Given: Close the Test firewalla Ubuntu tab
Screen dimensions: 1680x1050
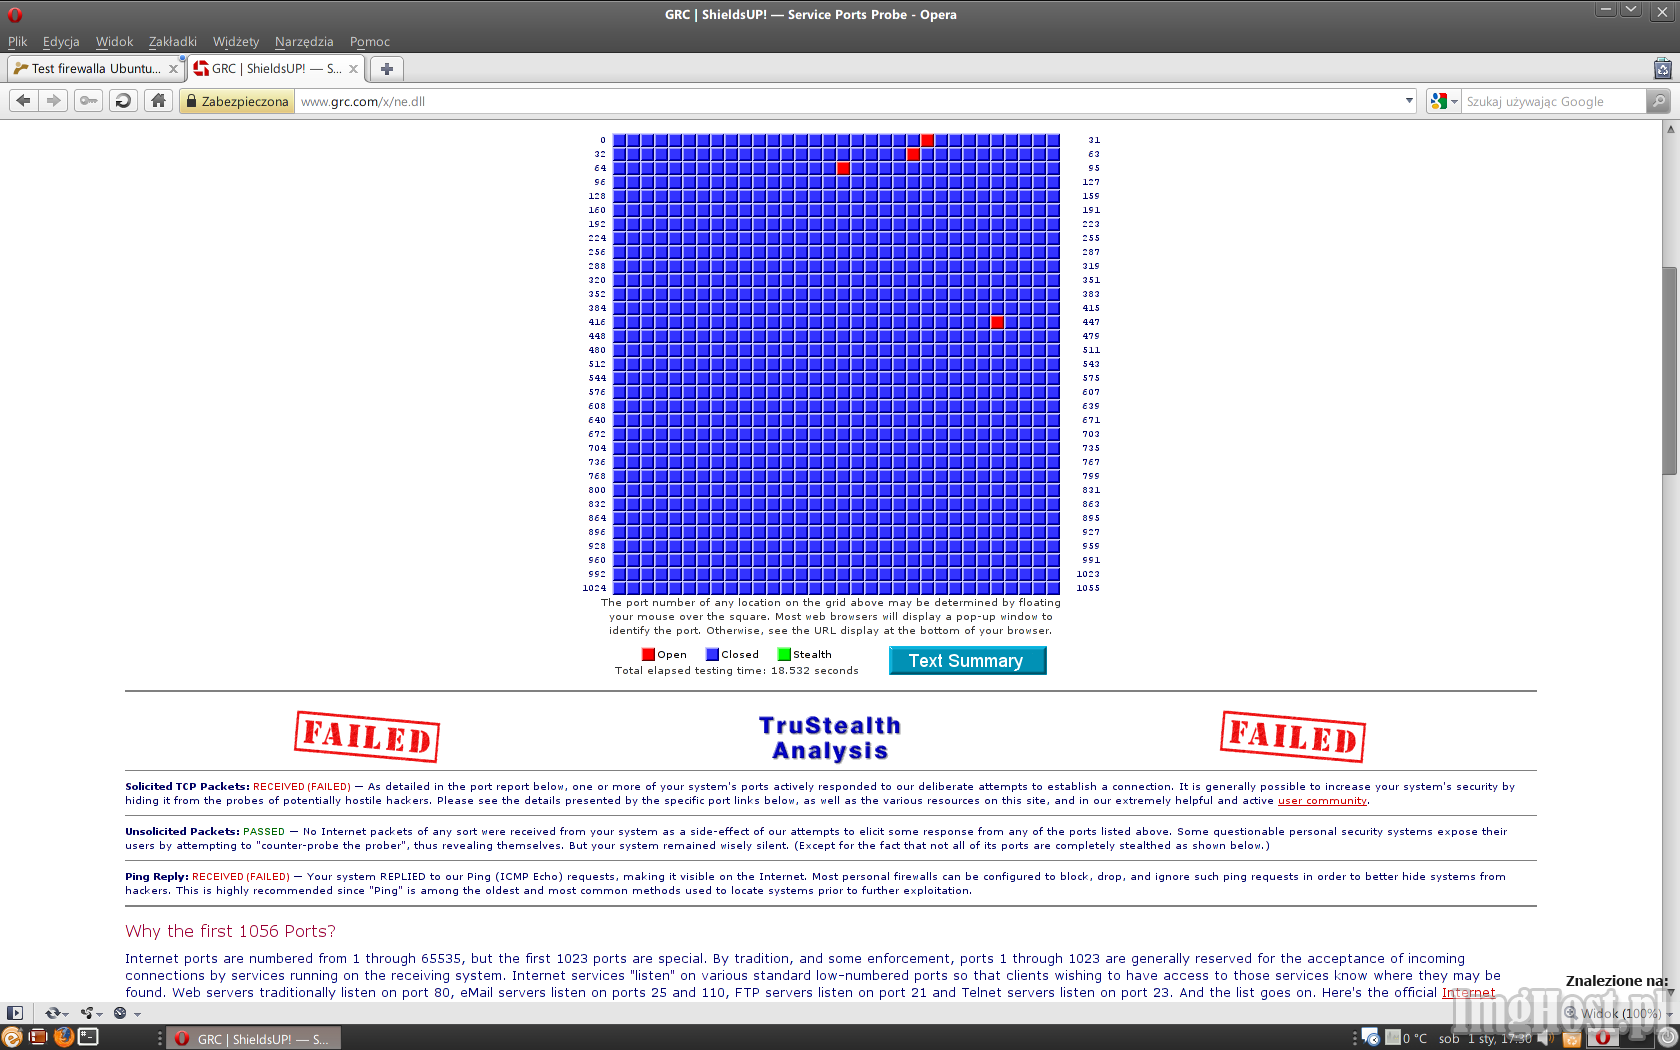Looking at the screenshot, I should point(173,69).
